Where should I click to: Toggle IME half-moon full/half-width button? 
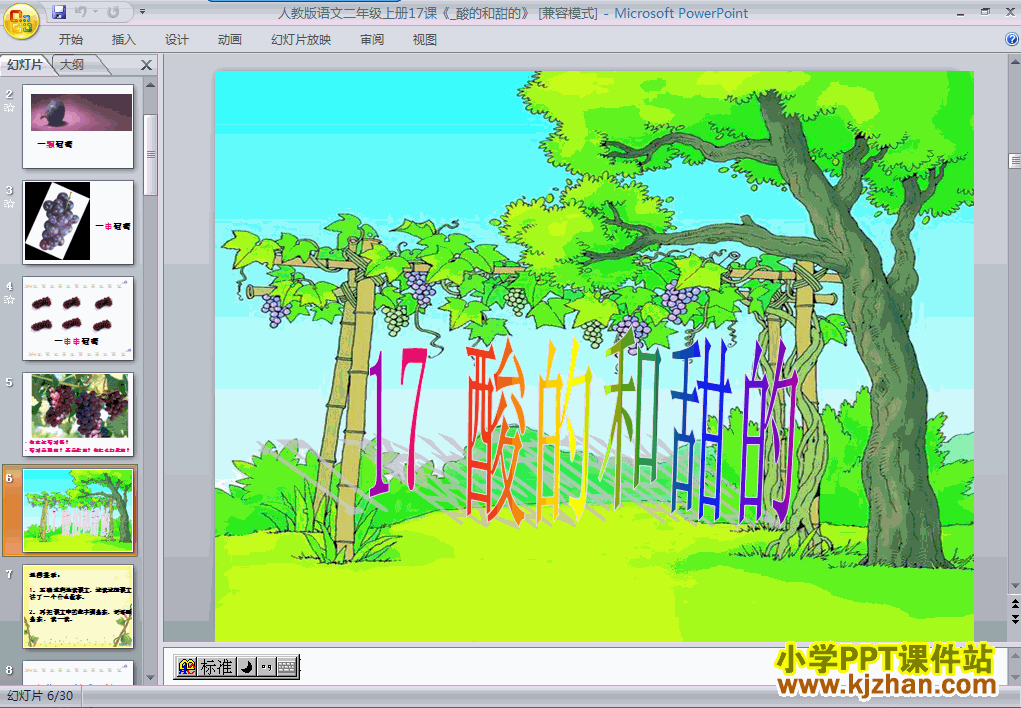click(x=246, y=667)
